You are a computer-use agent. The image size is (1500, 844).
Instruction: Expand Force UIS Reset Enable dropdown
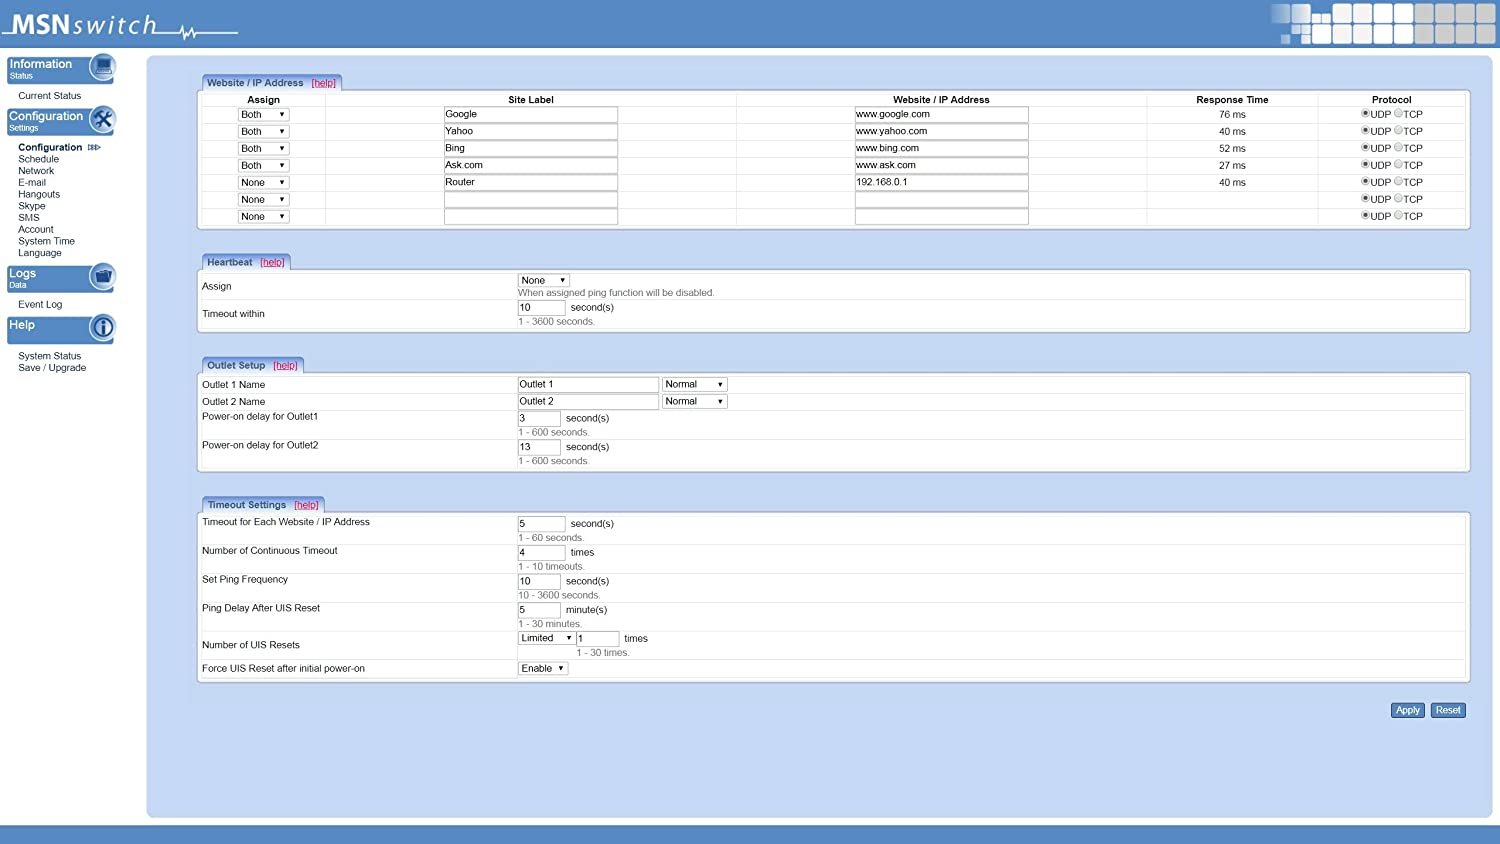tap(542, 669)
